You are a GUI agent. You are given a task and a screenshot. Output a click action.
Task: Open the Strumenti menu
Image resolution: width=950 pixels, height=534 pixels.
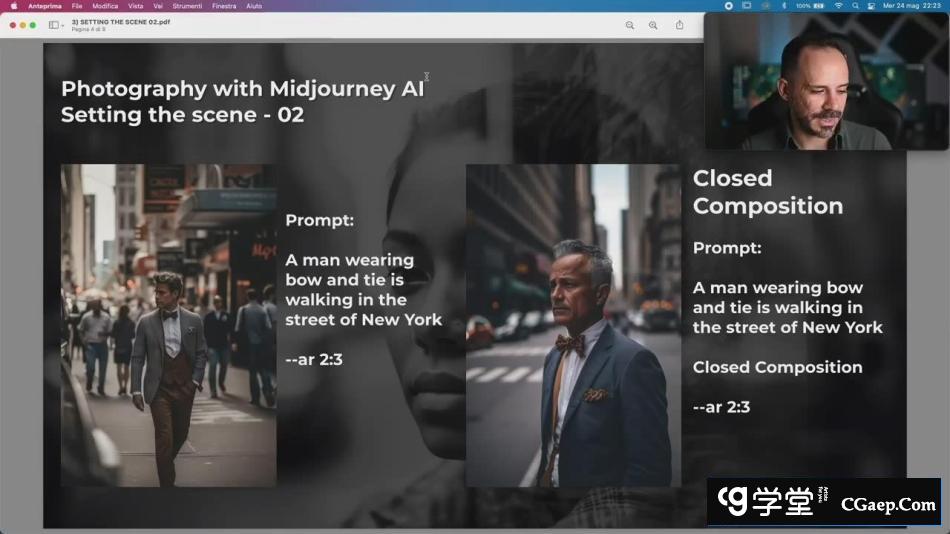(x=187, y=6)
